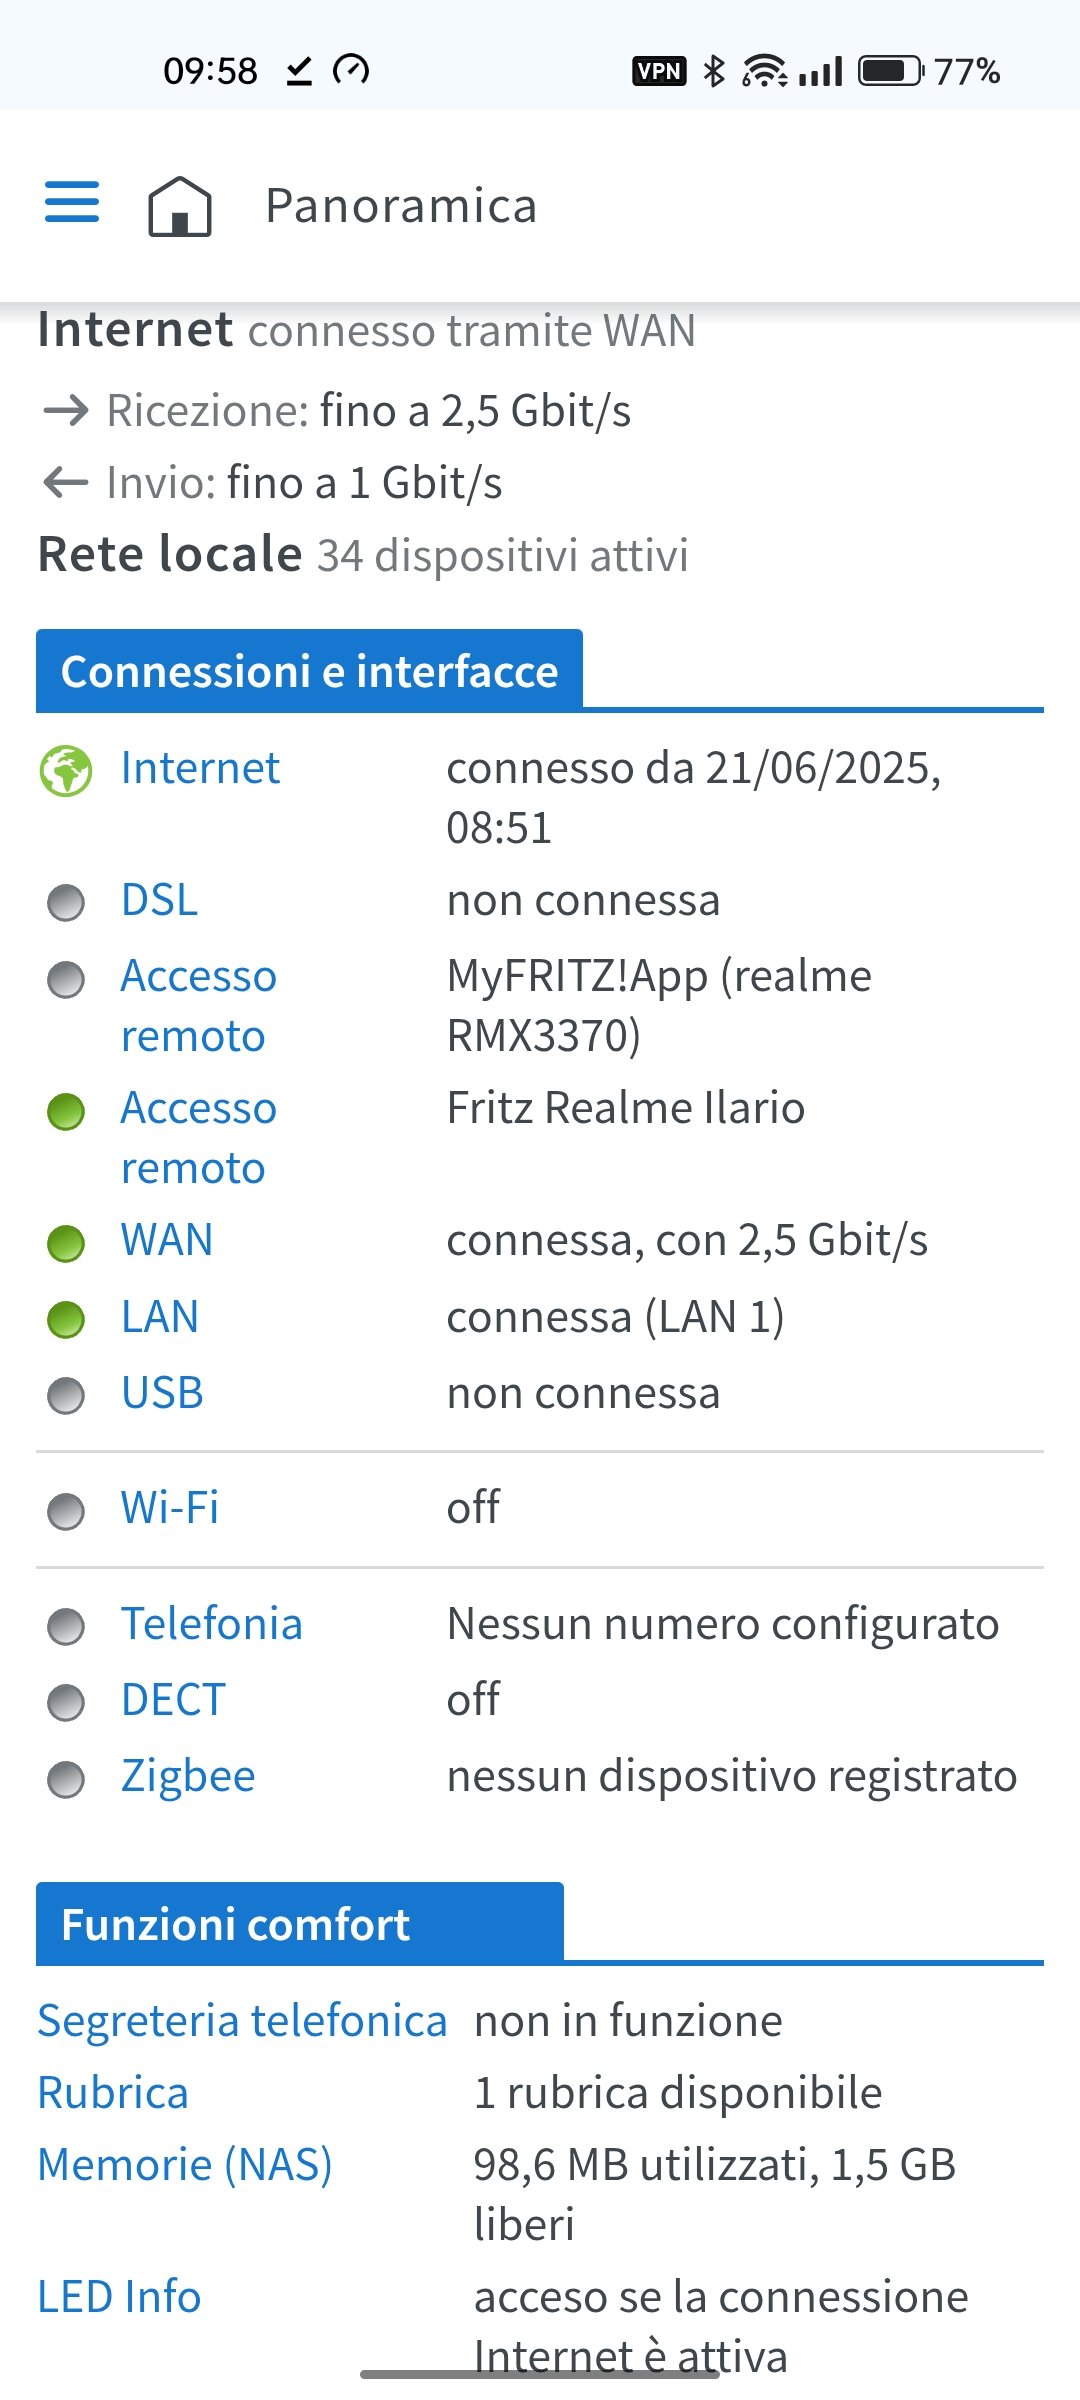Tap the grey status dot beside DSL
This screenshot has height=2400, width=1080.
tap(66, 903)
